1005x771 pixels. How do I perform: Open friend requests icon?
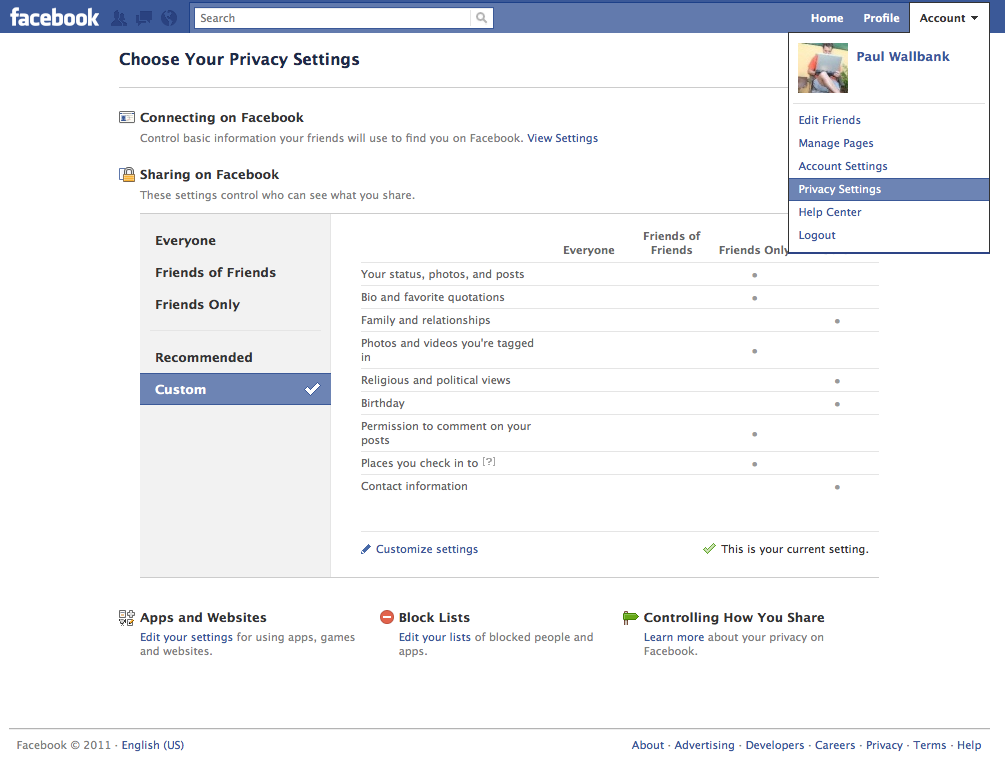click(x=119, y=18)
